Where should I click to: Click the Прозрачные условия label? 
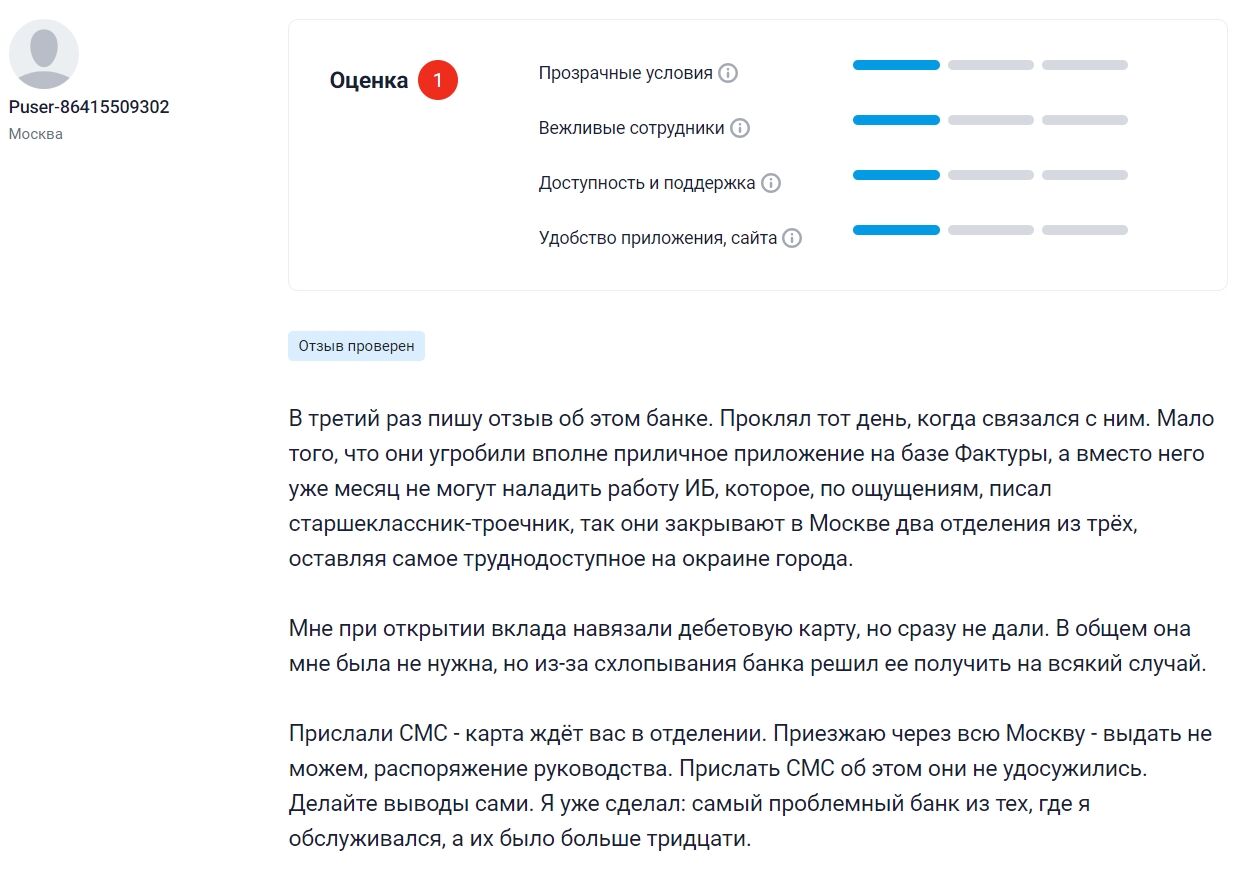[625, 73]
